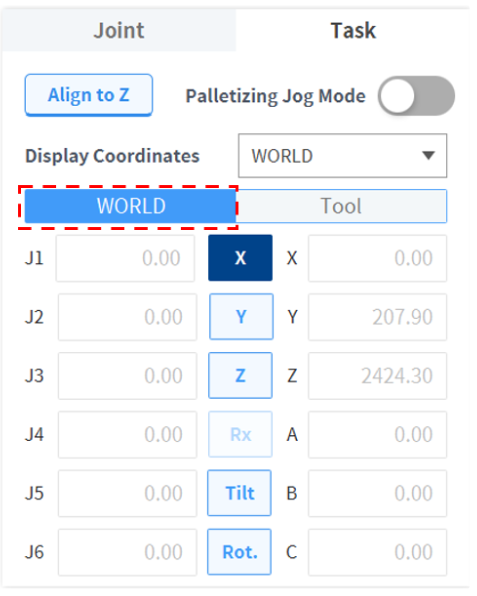Choose the Y axis jog button

click(241, 317)
